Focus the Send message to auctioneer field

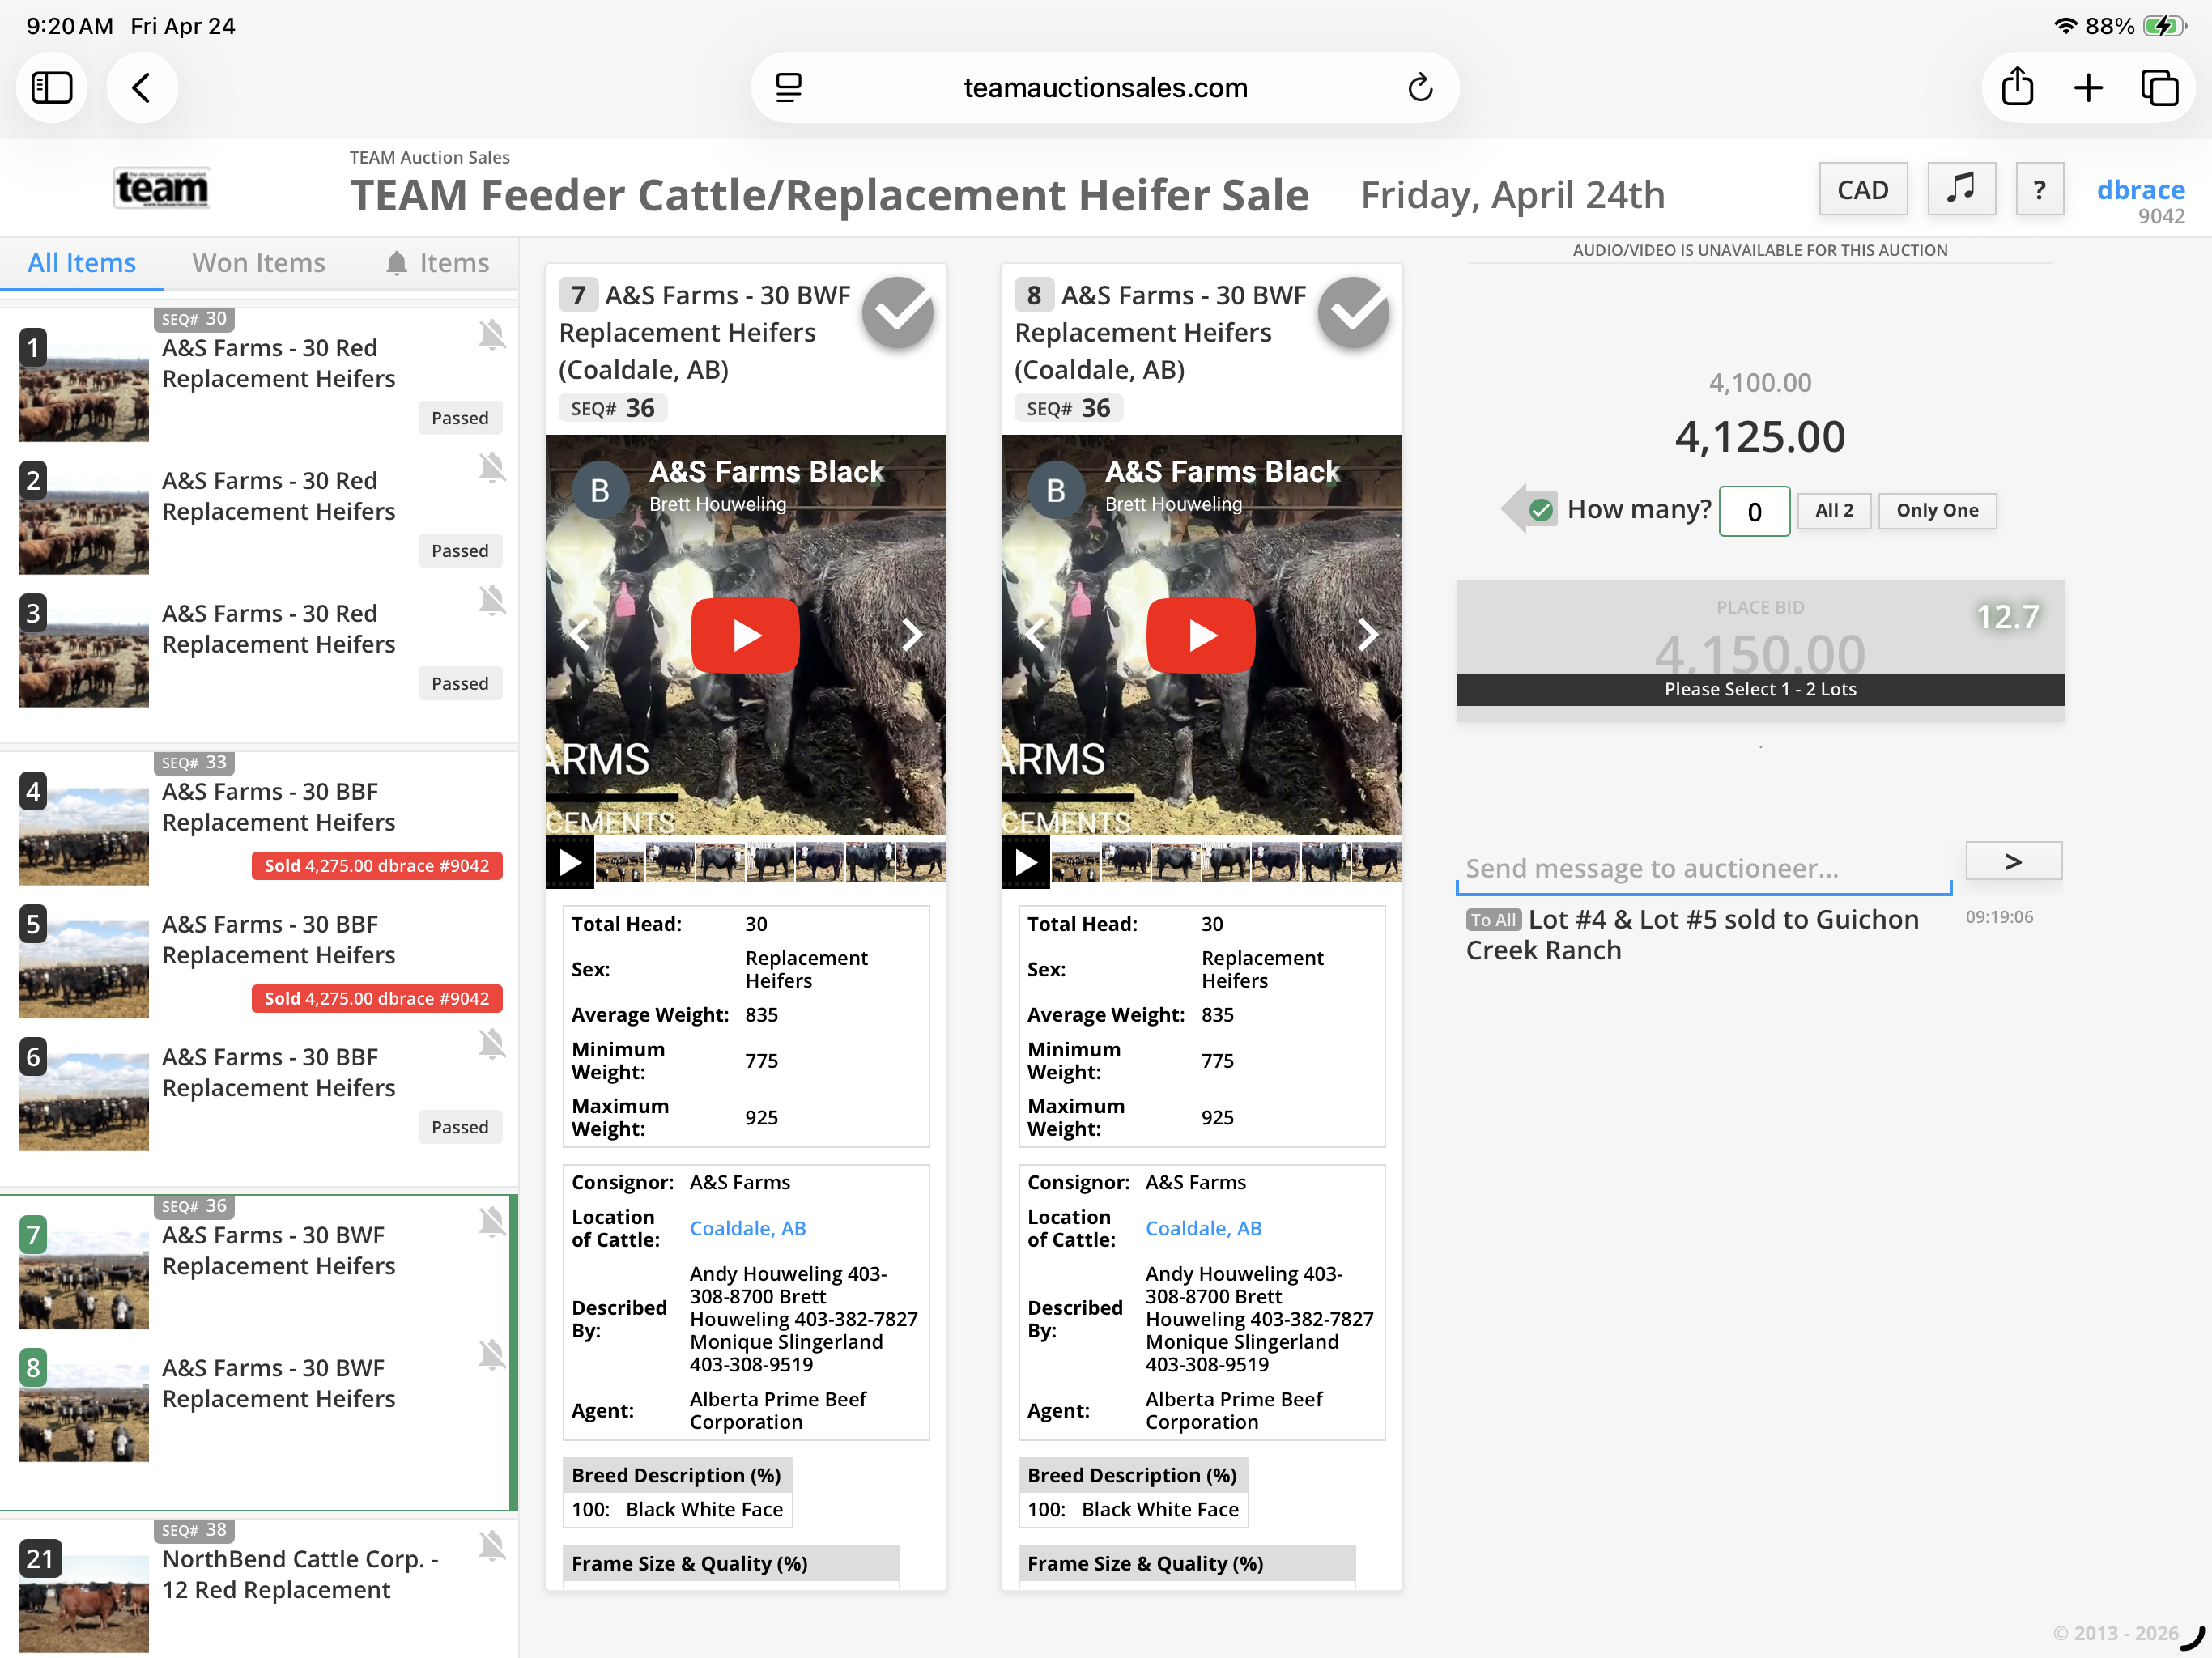(1703, 867)
